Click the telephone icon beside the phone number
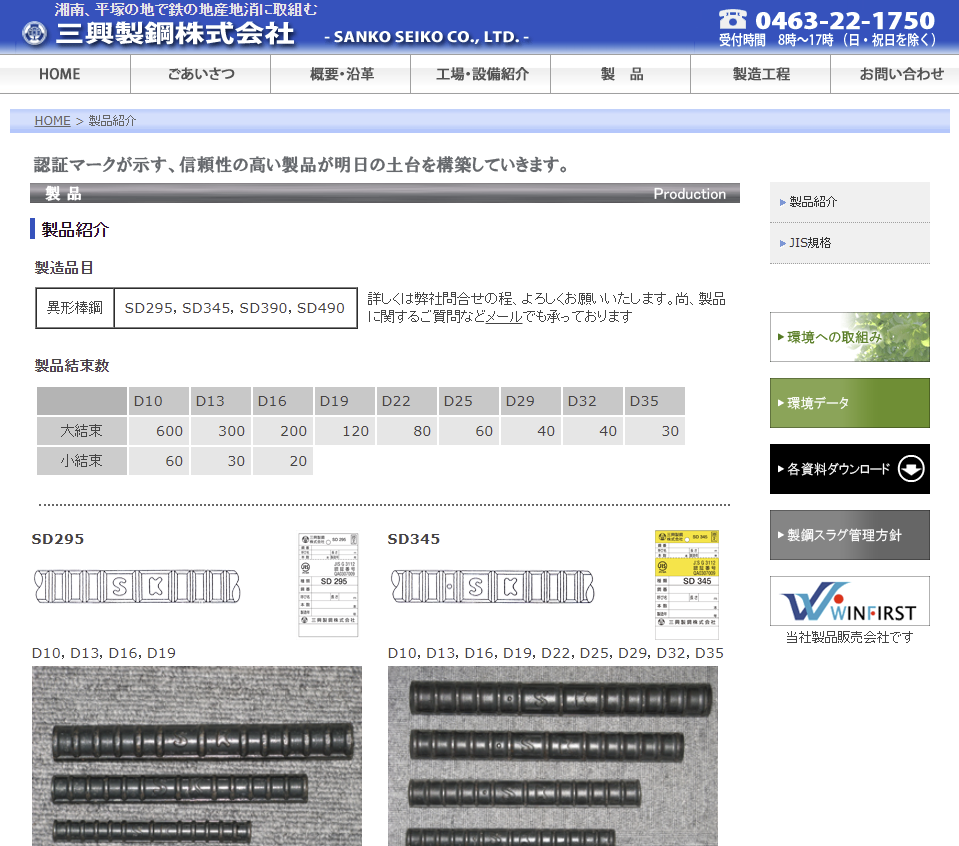Image resolution: width=959 pixels, height=846 pixels. (x=733, y=19)
